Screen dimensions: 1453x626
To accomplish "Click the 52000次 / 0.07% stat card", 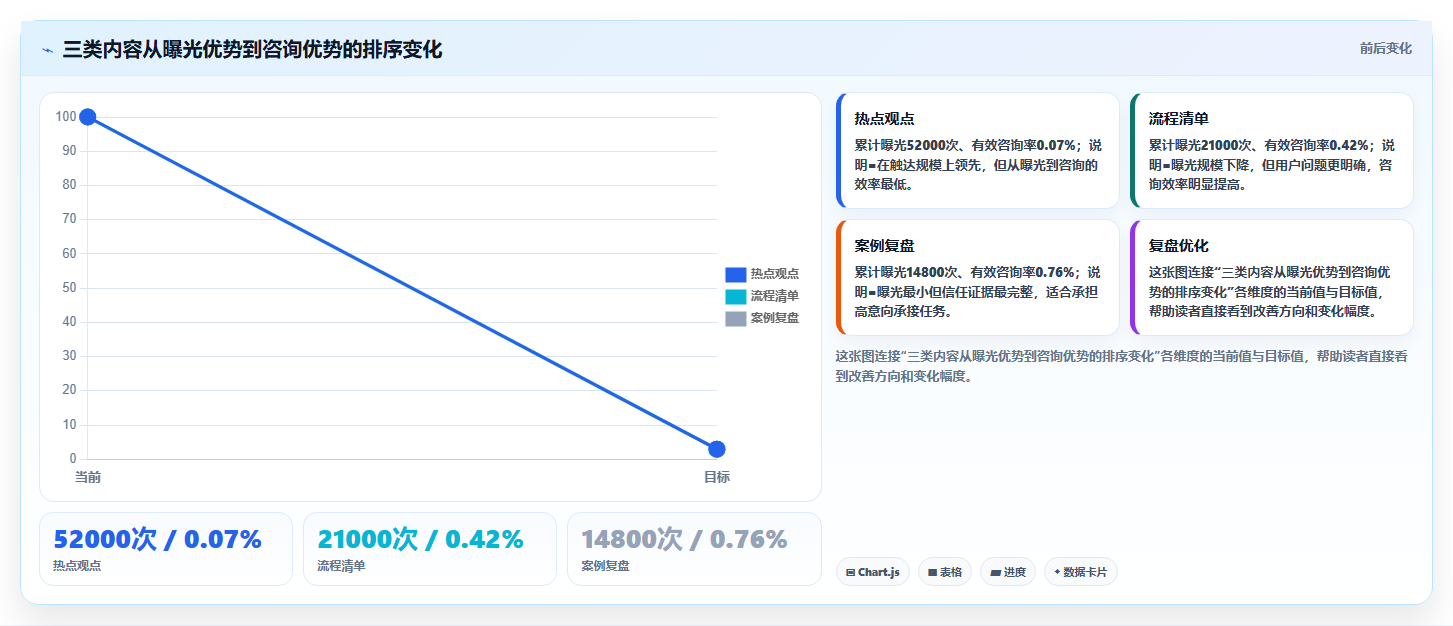I will pyautogui.click(x=166, y=549).
